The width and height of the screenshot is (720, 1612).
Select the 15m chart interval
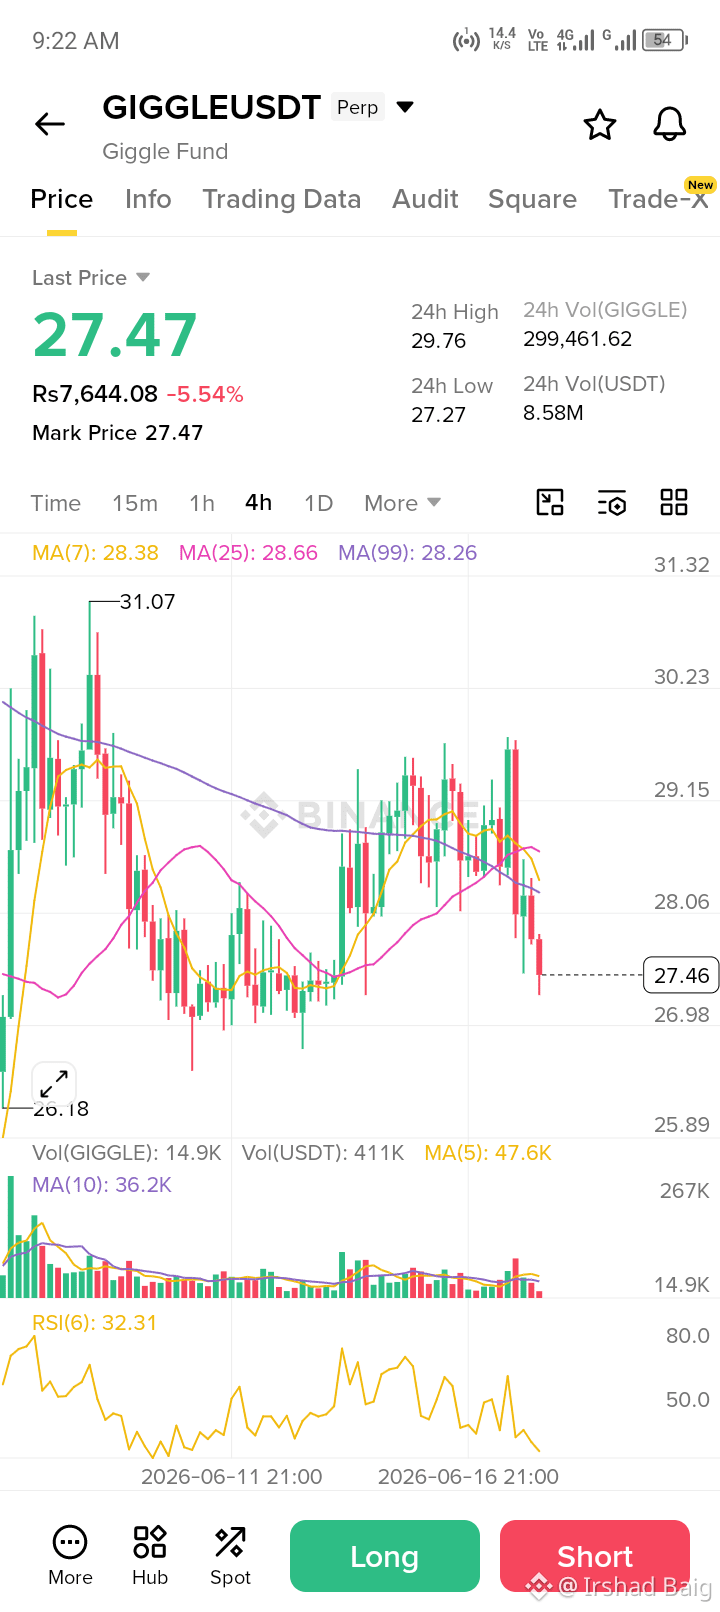pos(135,503)
